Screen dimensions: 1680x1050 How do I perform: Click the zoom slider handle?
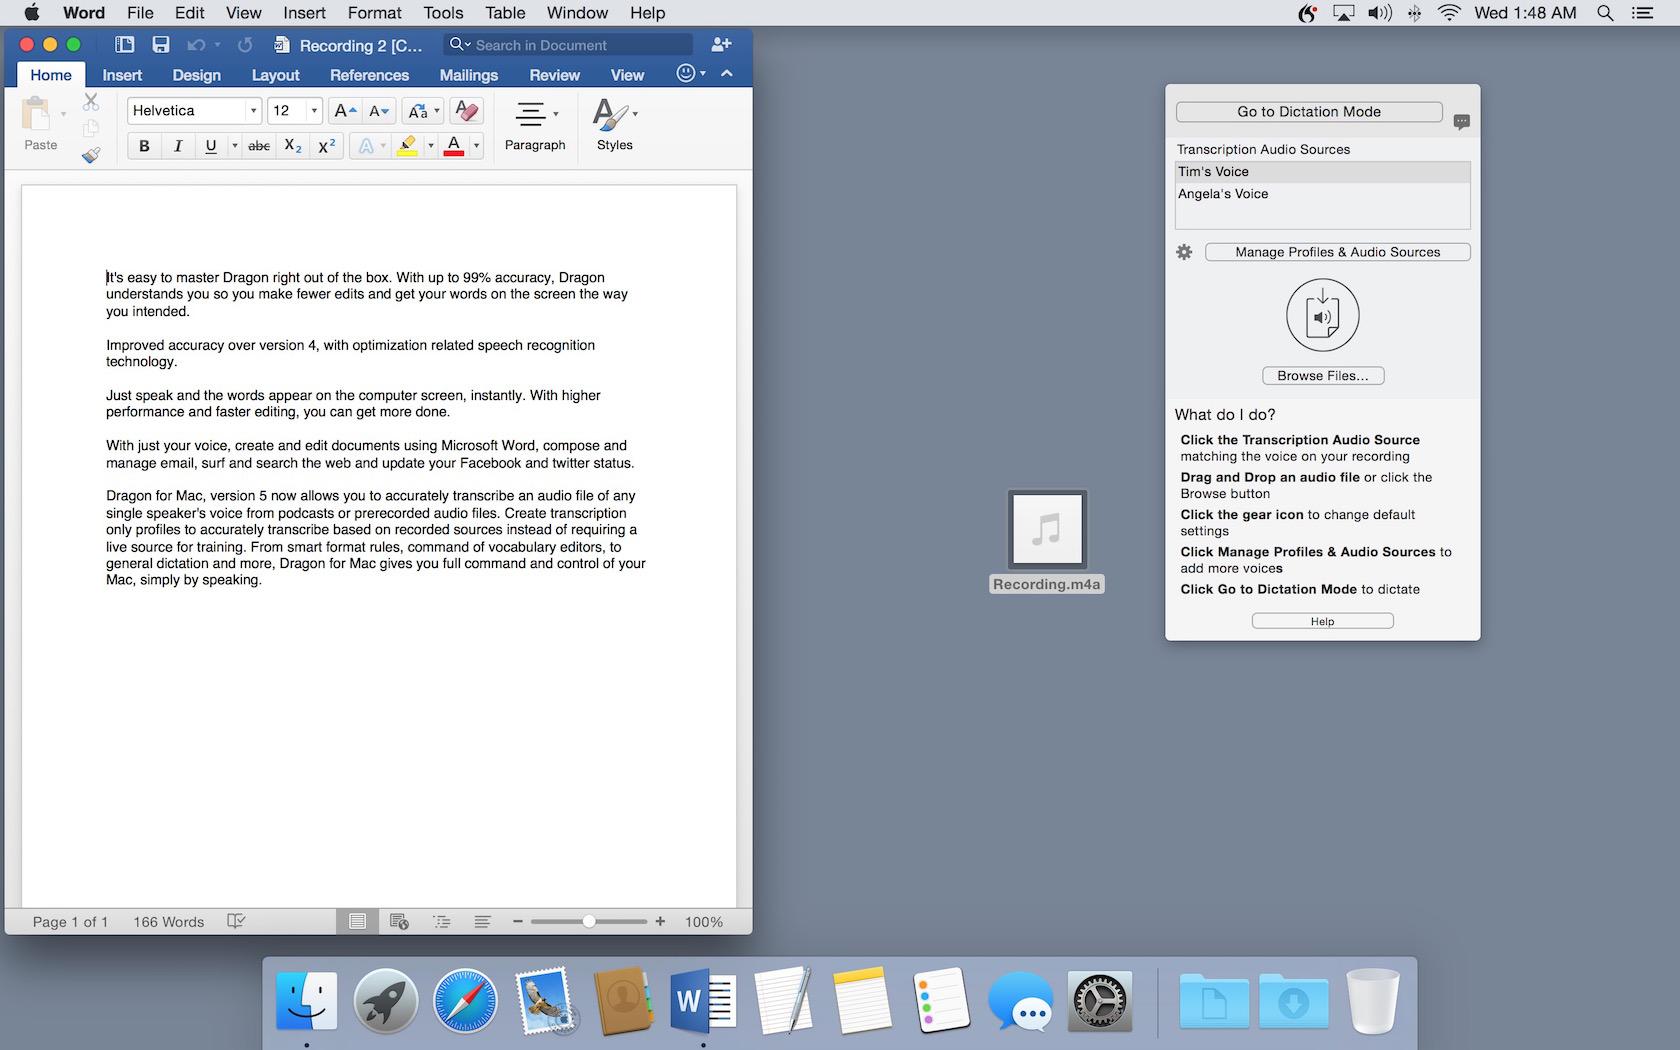point(589,921)
